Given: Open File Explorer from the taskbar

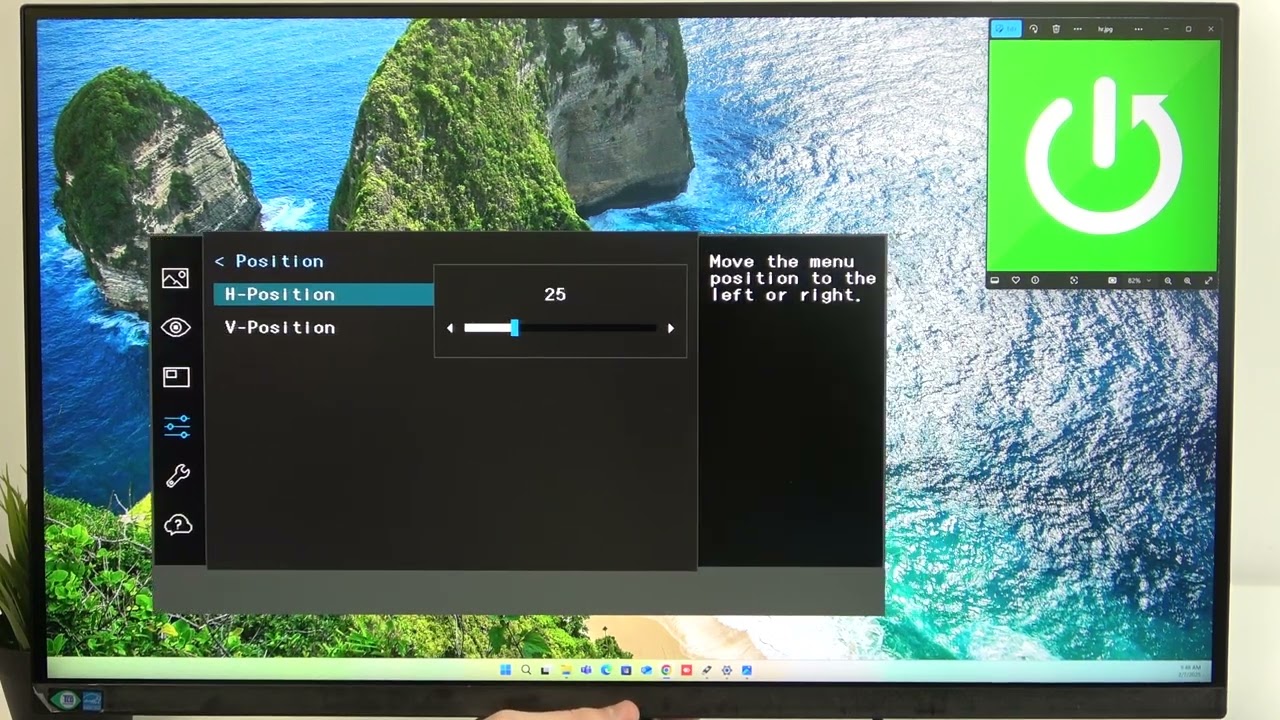Looking at the screenshot, I should 566,670.
